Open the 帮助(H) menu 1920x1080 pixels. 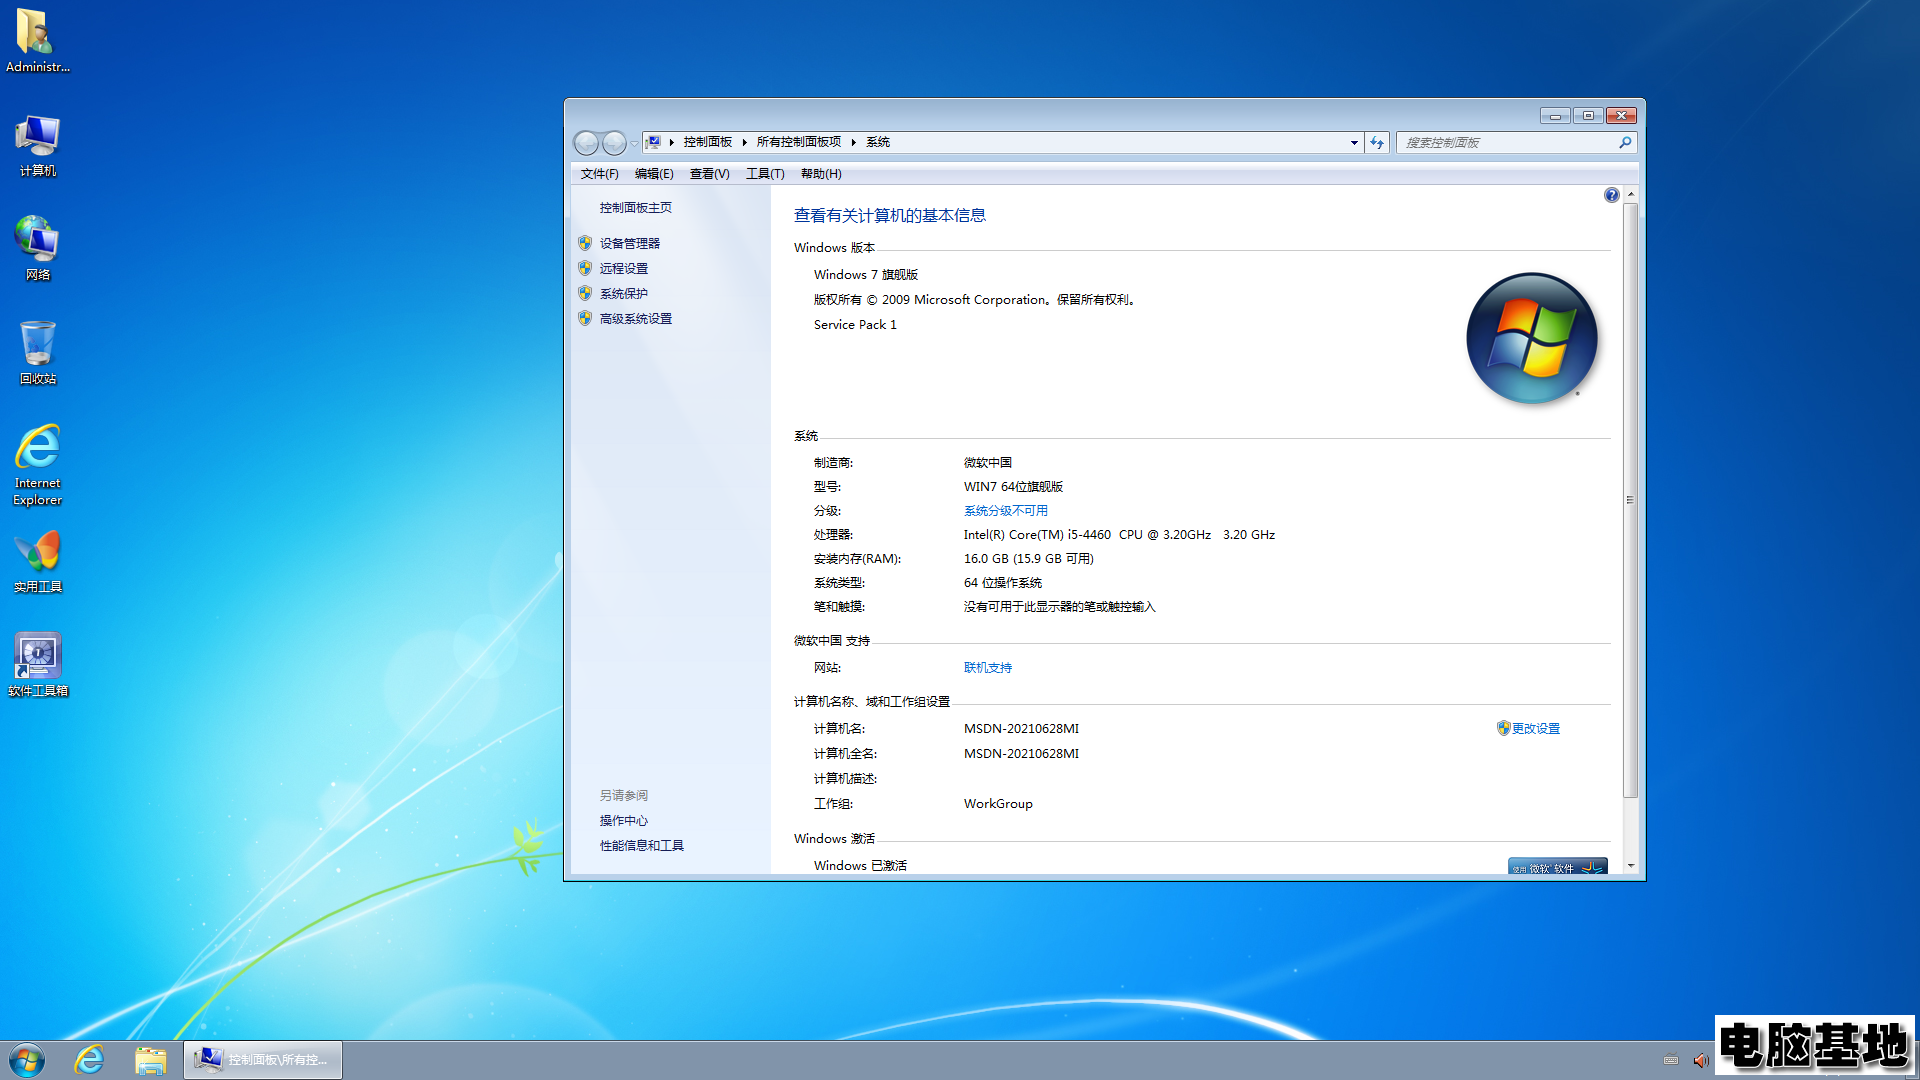(x=821, y=174)
